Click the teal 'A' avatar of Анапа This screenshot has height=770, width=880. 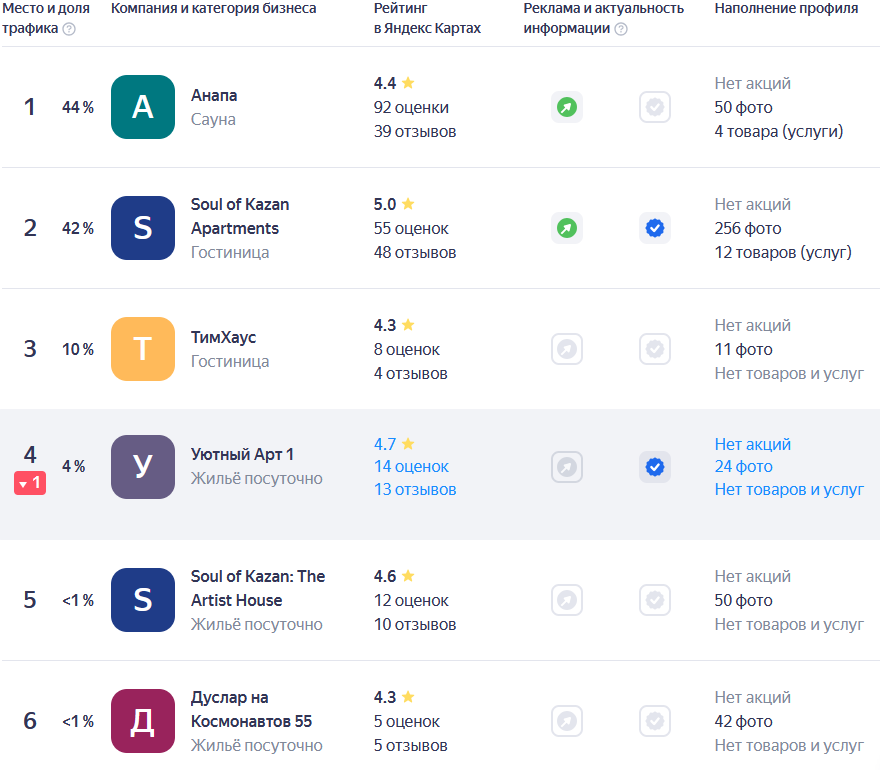click(143, 107)
